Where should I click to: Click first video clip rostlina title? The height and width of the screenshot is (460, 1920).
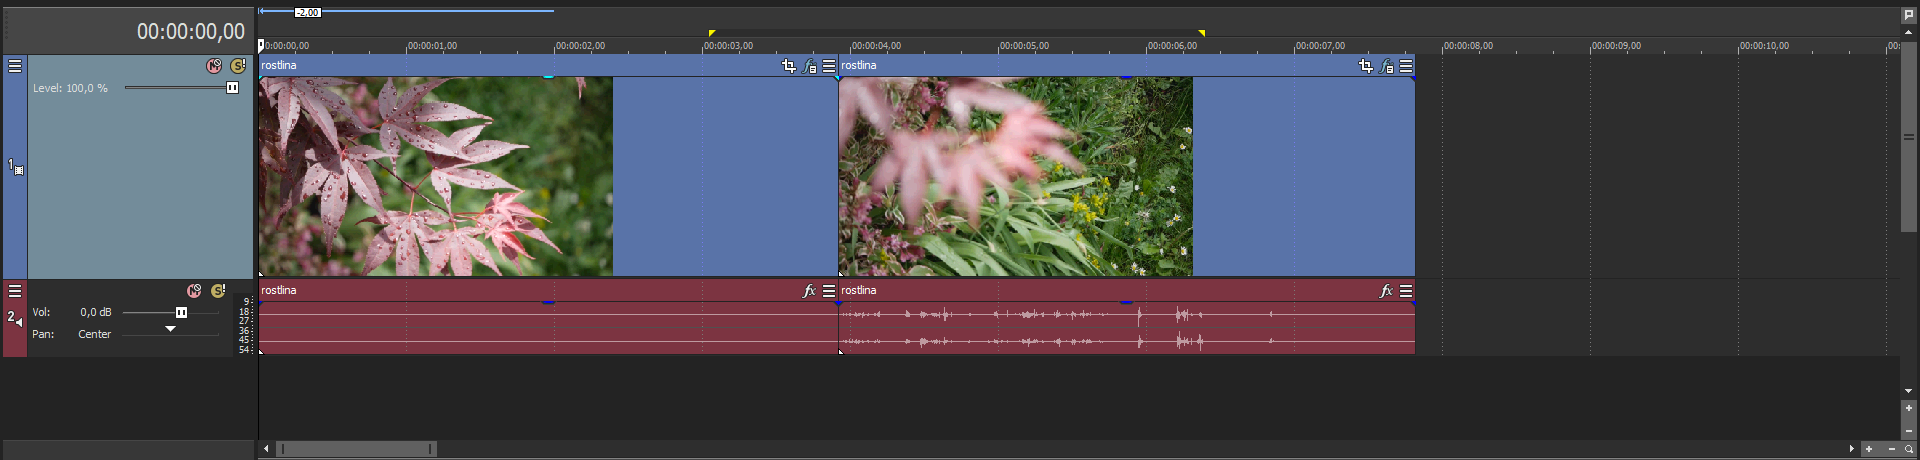[279, 65]
